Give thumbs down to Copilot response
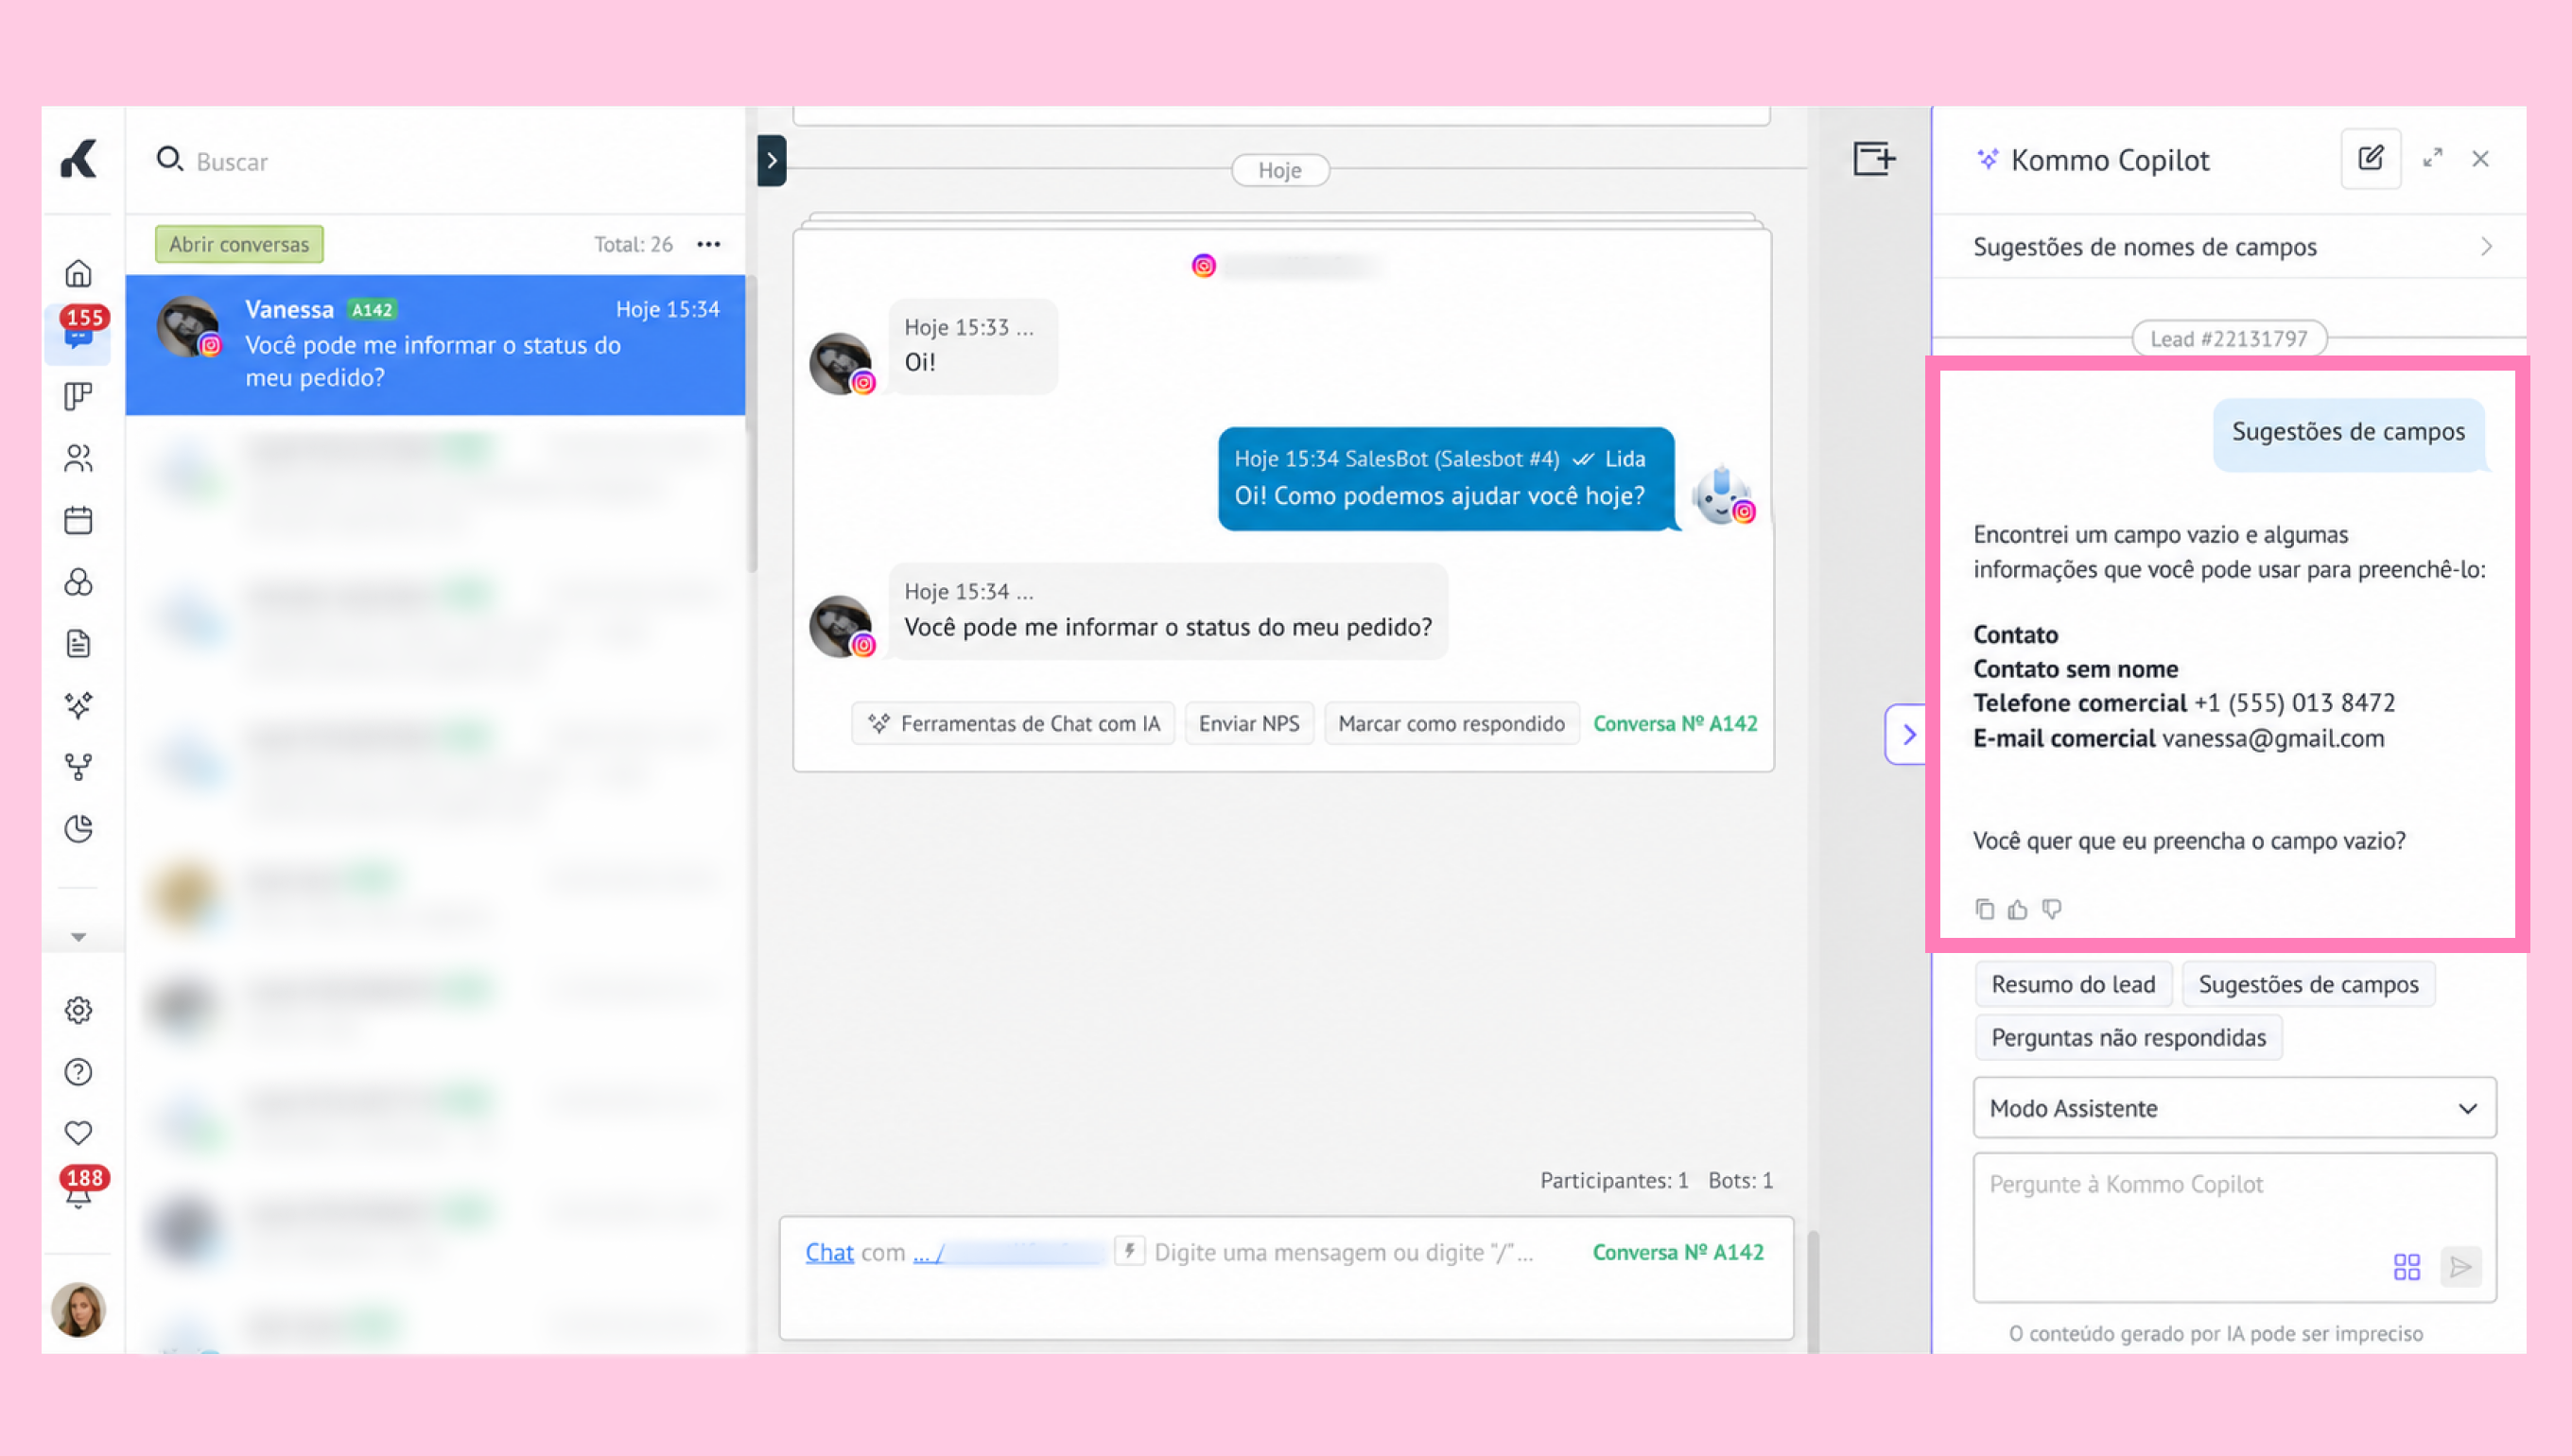Image resolution: width=2572 pixels, height=1456 pixels. coord(2052,909)
